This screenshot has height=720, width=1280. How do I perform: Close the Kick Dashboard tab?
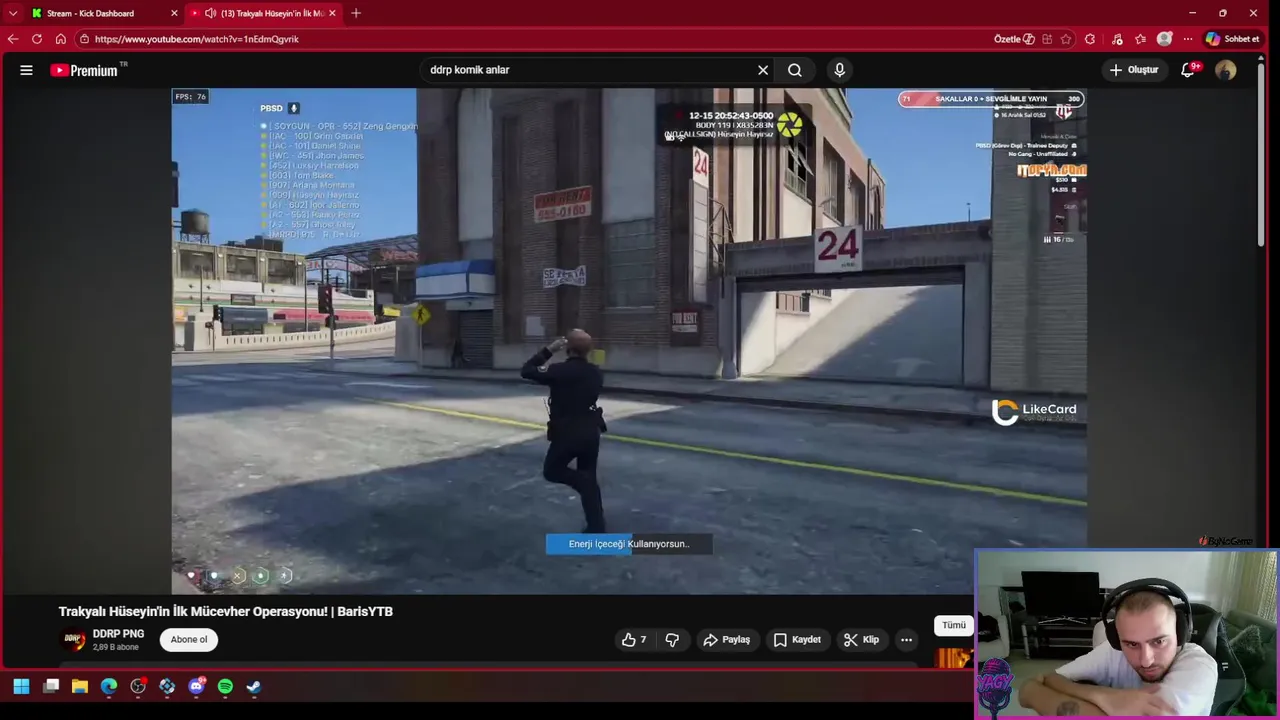tap(174, 13)
